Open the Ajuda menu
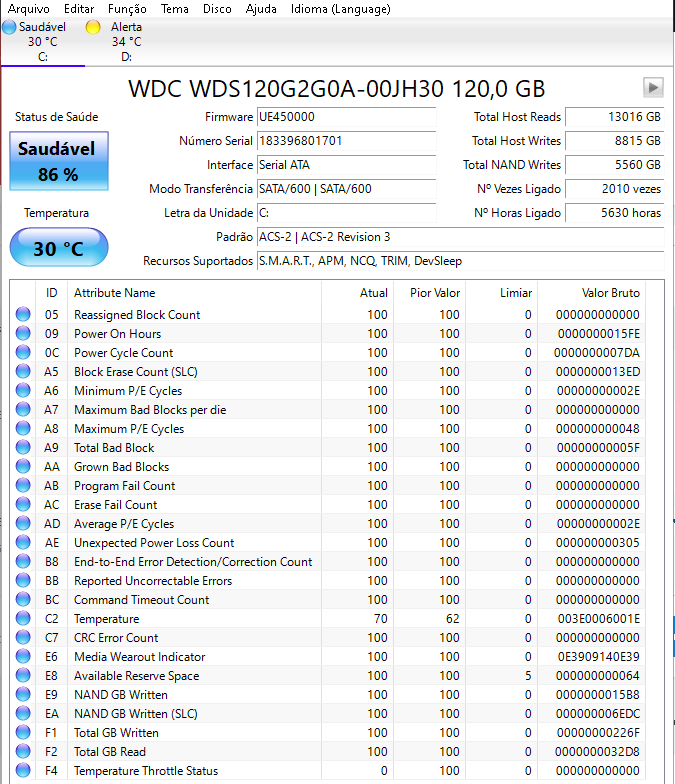675x784 pixels. point(261,9)
